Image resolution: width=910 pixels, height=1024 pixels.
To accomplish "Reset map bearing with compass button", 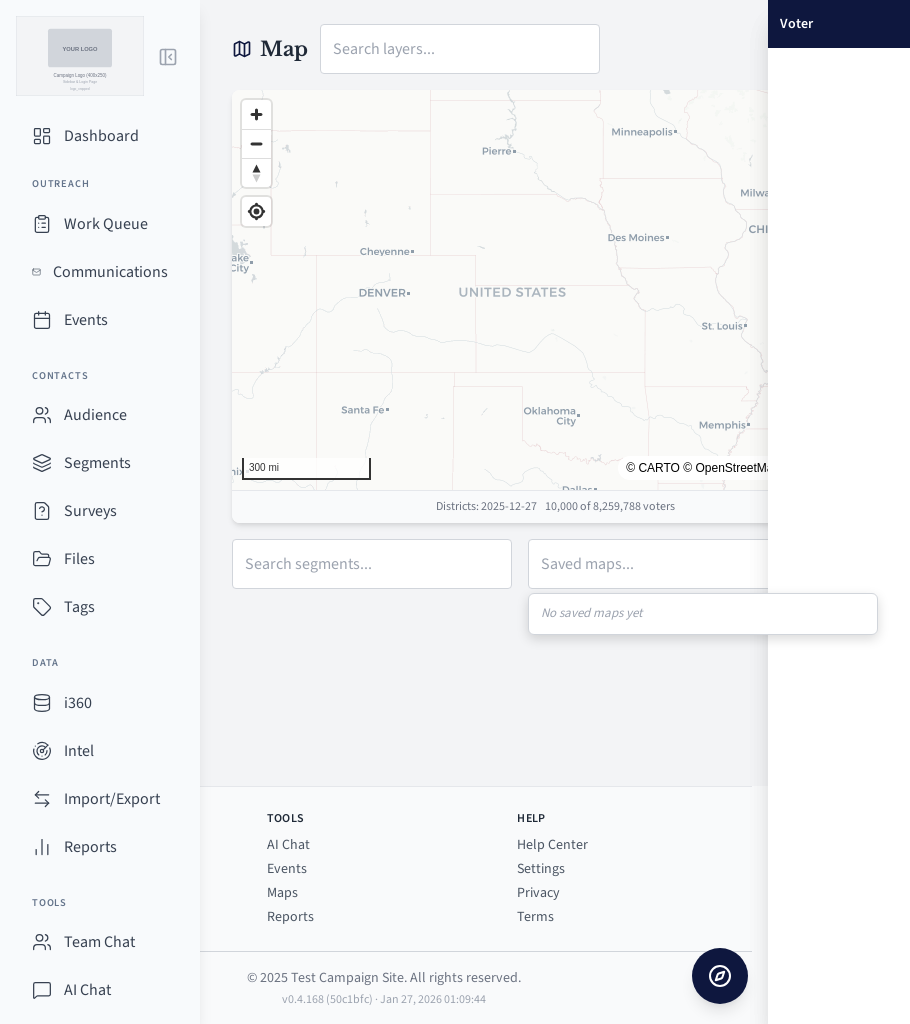I will 256,173.
